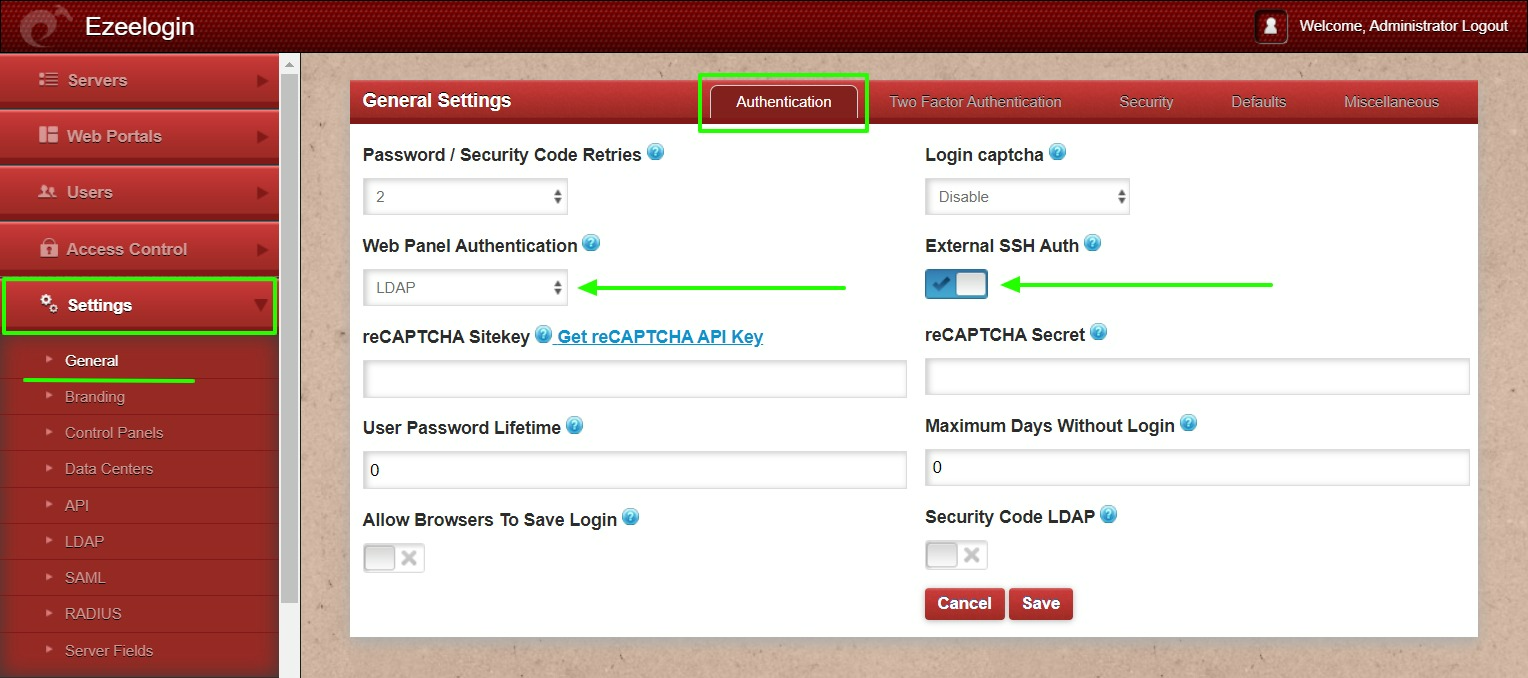This screenshot has height=678, width=1528.
Task: Click the Access Control lock icon
Action: [48, 248]
